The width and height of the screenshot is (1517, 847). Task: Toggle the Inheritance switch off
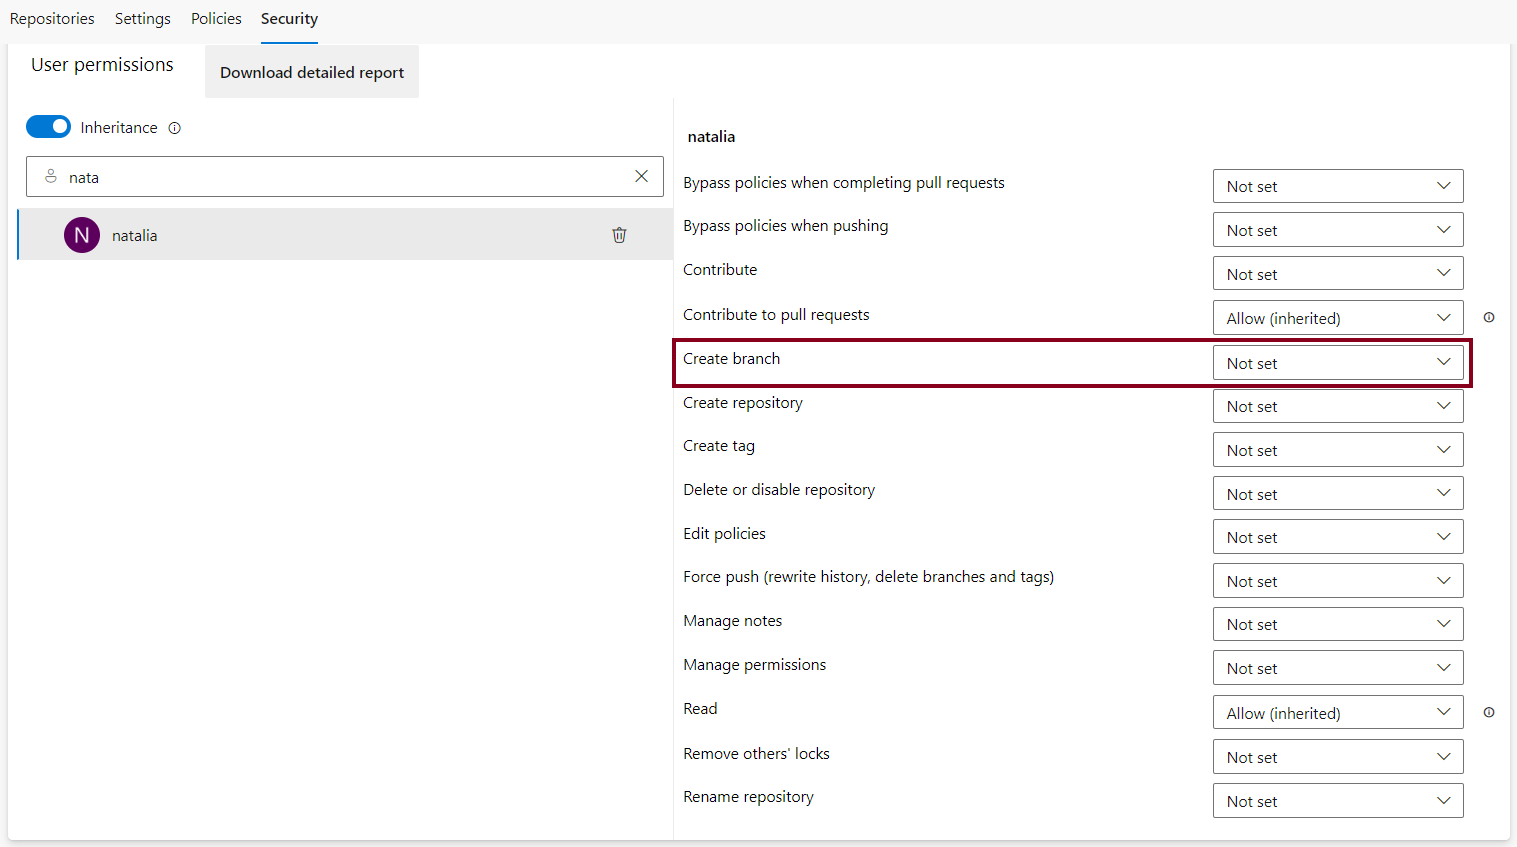48,127
